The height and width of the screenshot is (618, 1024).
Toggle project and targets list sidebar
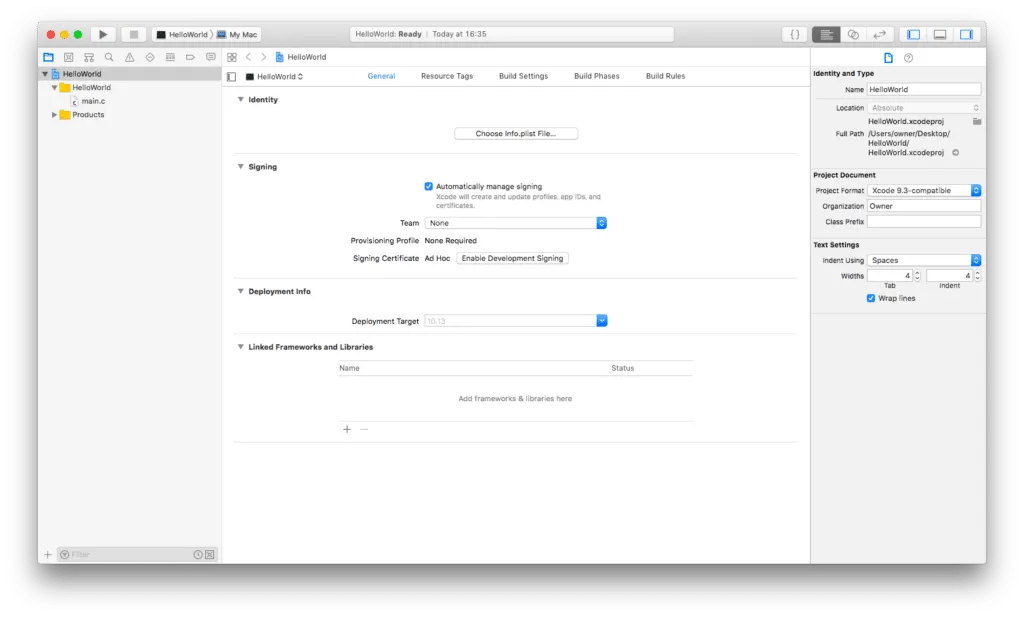(231, 76)
